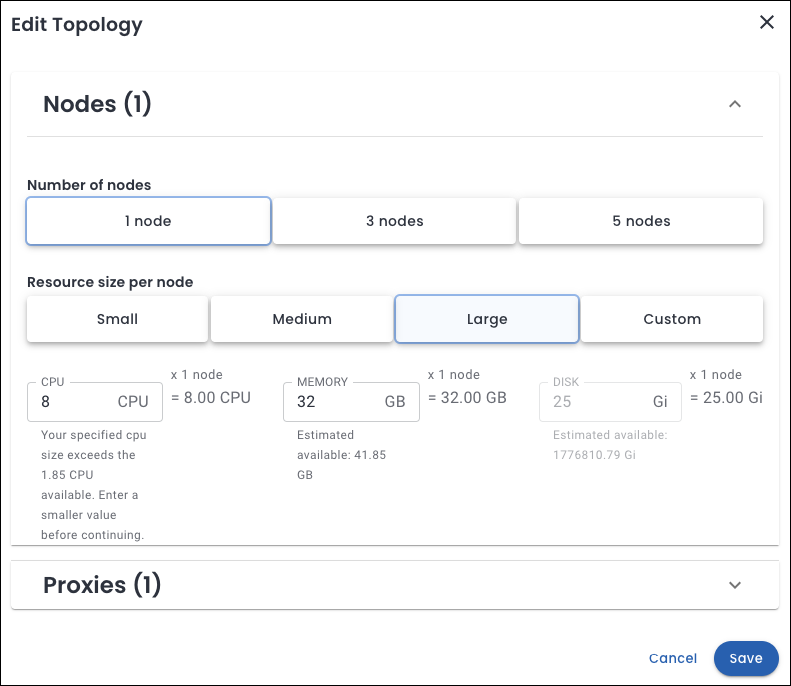The height and width of the screenshot is (686, 791).
Task: Switch to the 5 nodes option
Action: click(x=641, y=221)
